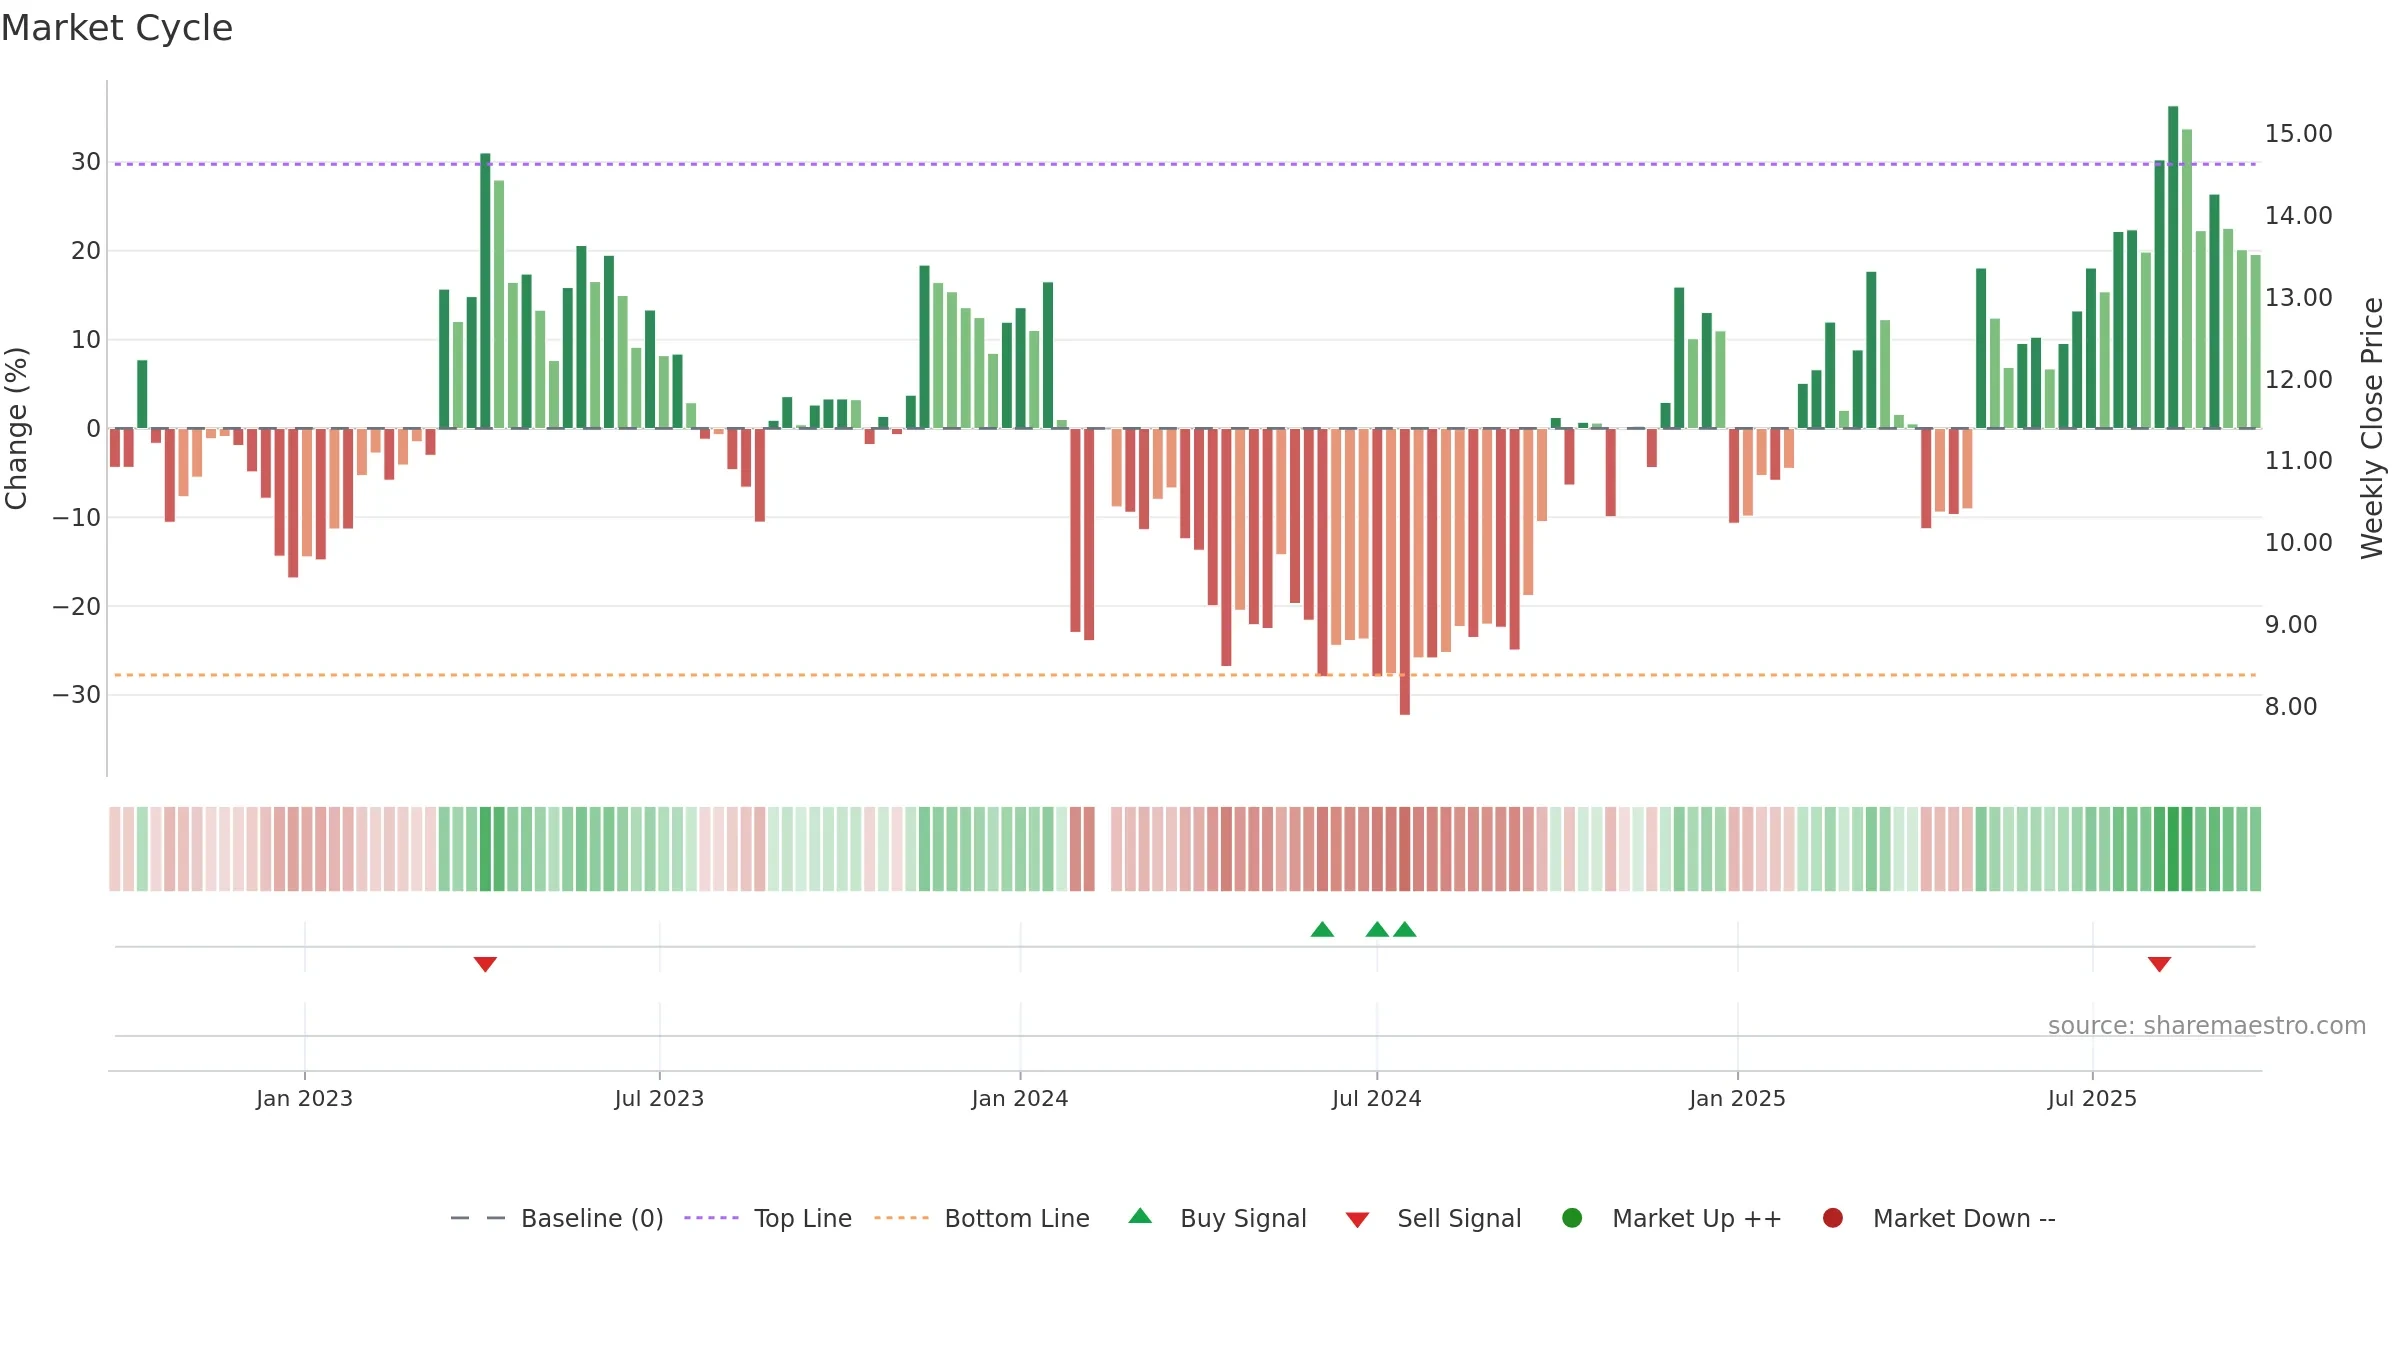The height and width of the screenshot is (1350, 2400).
Task: Click the -10 change axis value
Action: click(77, 517)
